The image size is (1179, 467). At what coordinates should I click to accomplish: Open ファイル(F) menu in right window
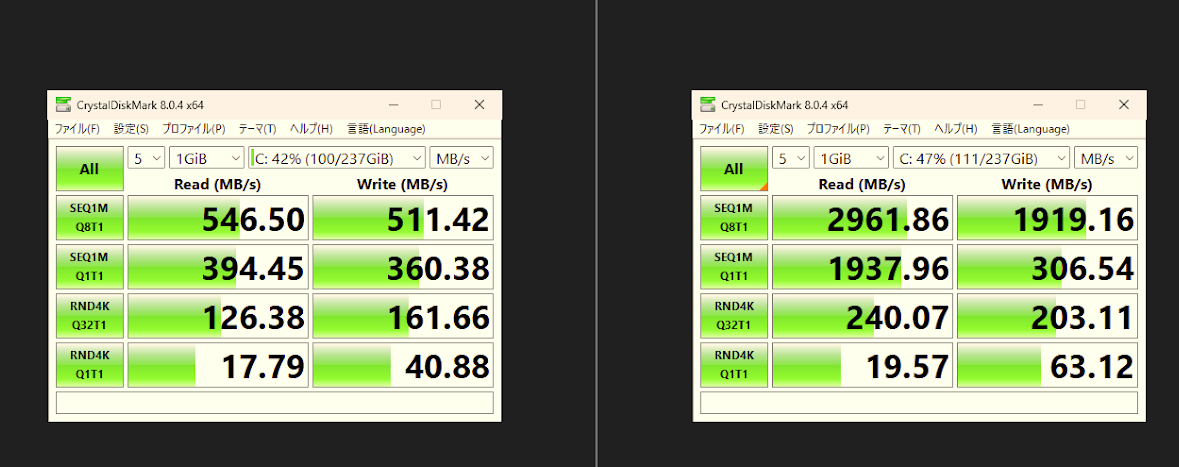pos(721,129)
